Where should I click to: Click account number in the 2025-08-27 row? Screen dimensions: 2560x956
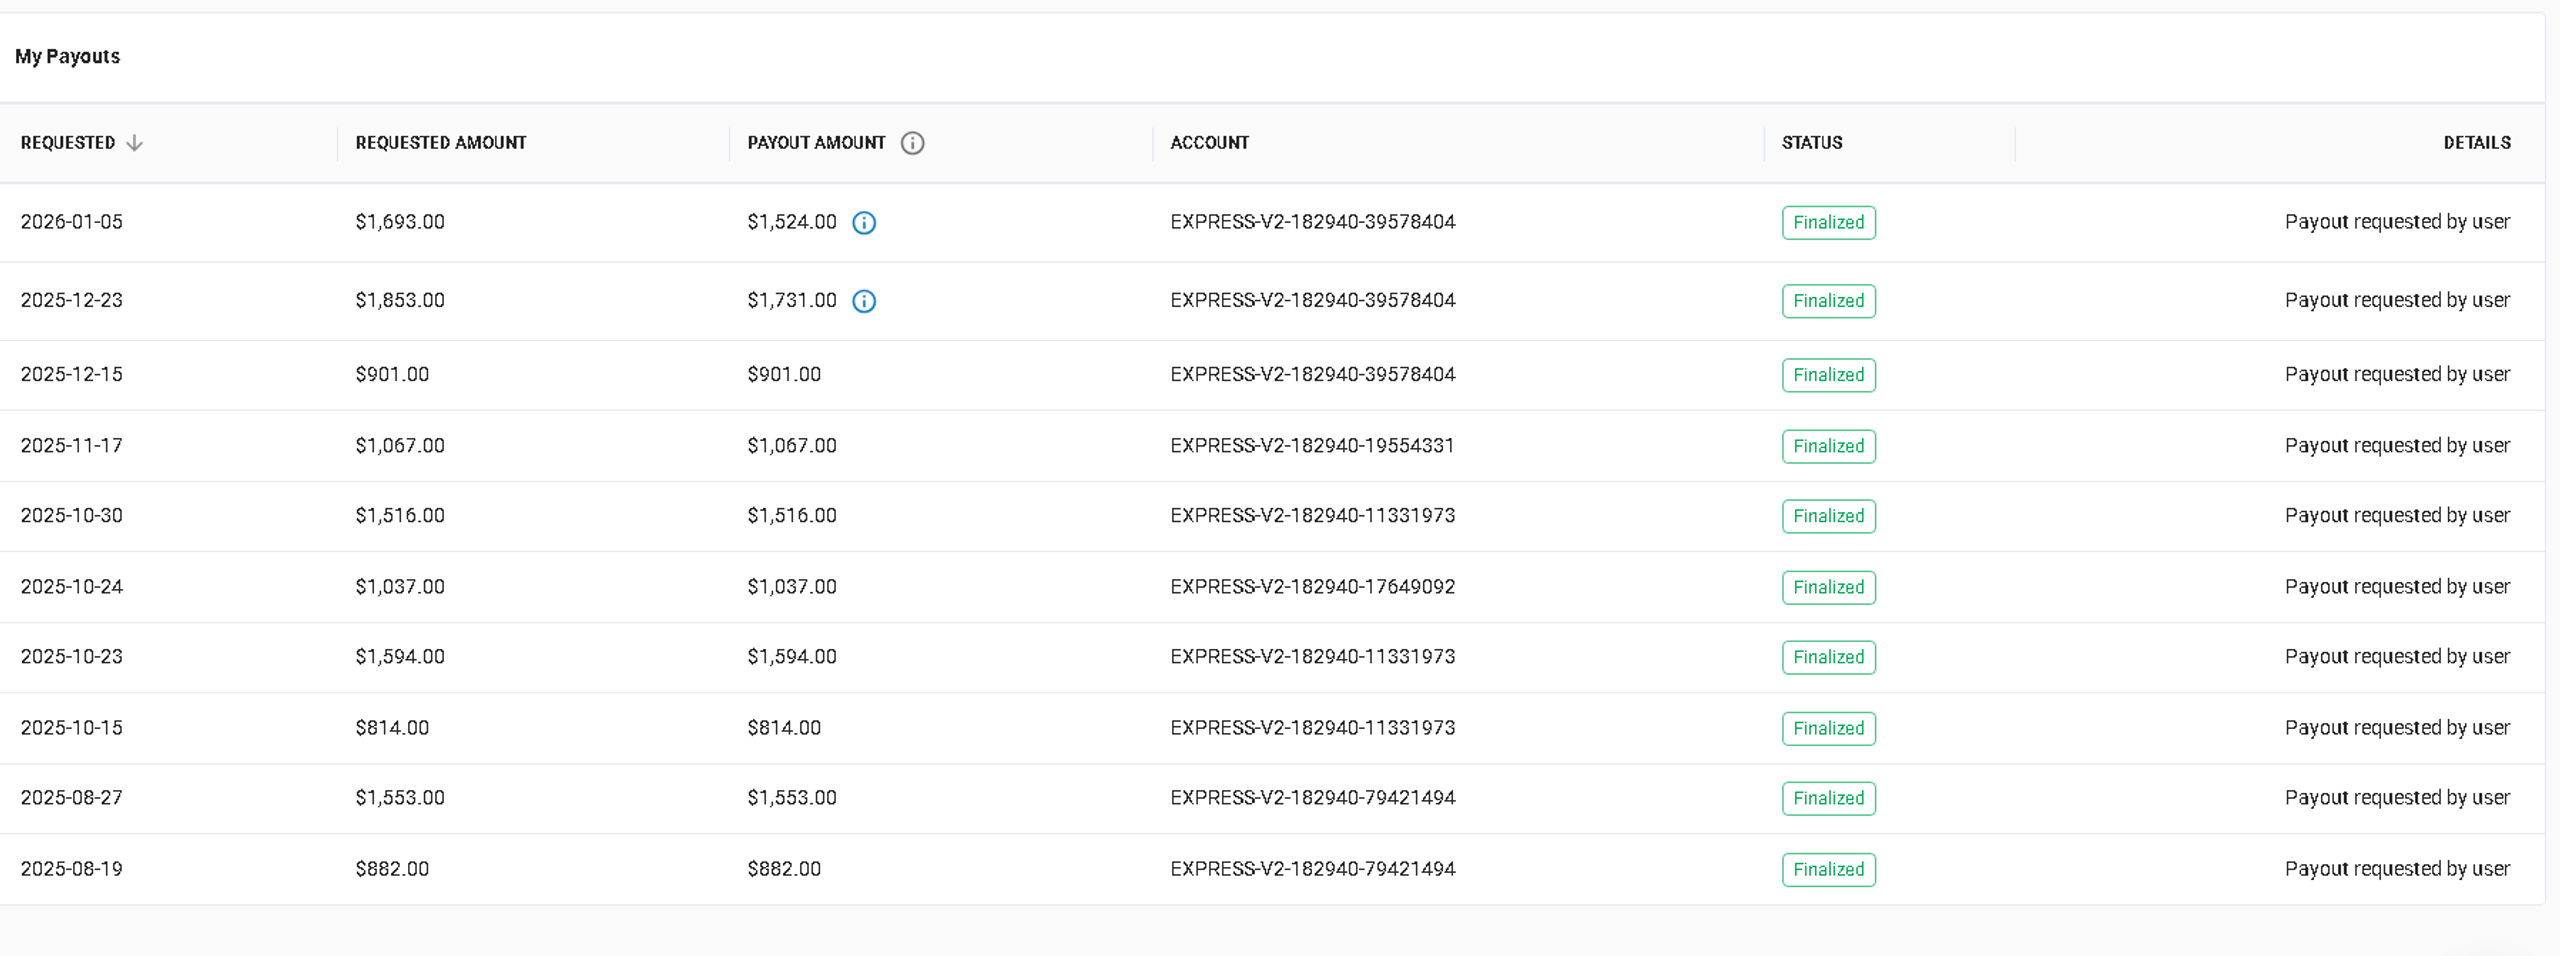(x=1313, y=797)
